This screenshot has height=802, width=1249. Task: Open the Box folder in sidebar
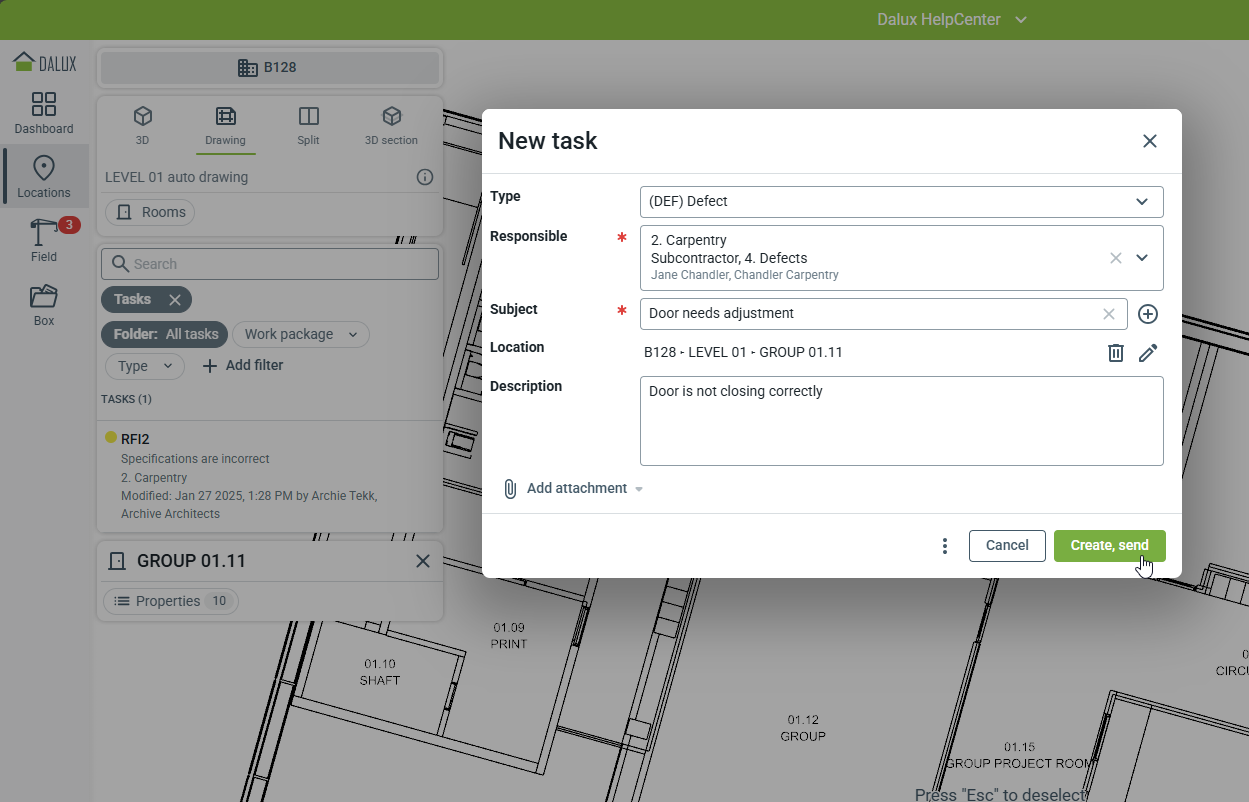(x=44, y=305)
